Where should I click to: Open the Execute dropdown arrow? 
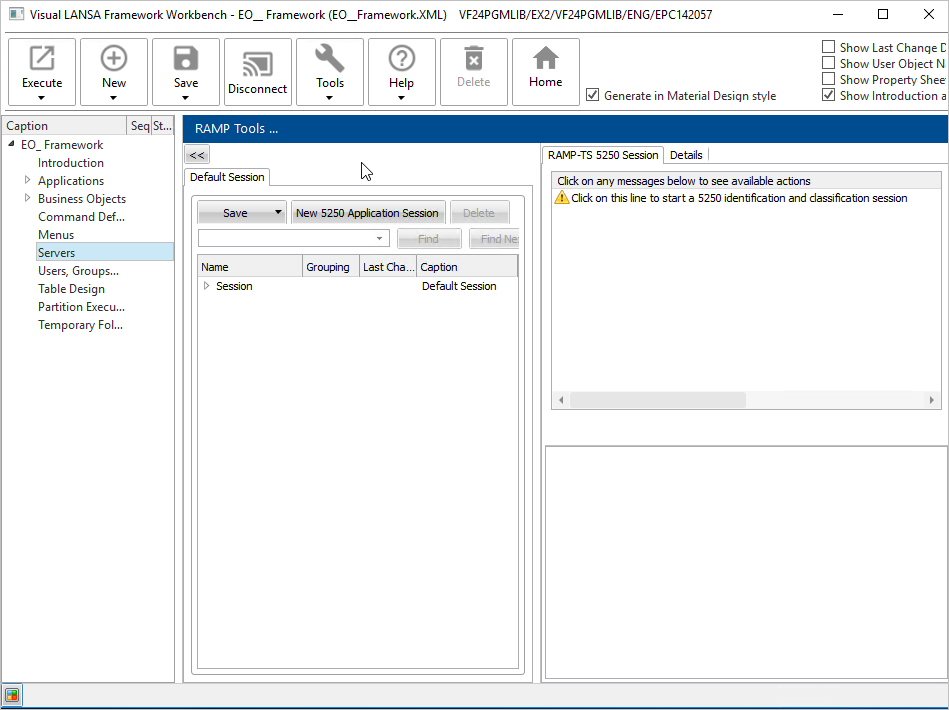coord(41,97)
